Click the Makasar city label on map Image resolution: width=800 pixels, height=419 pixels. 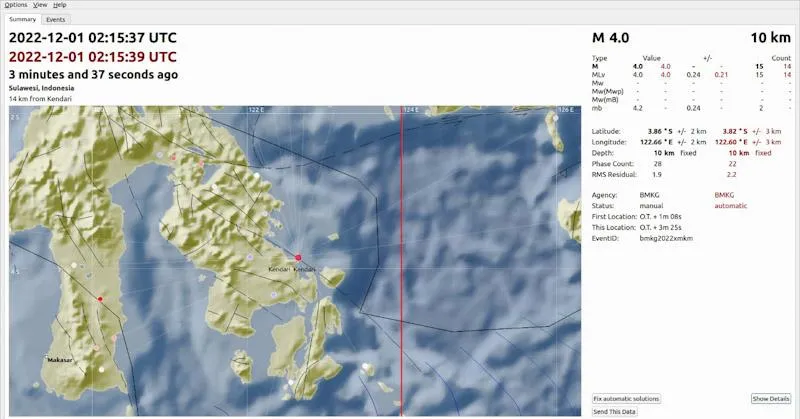point(62,359)
